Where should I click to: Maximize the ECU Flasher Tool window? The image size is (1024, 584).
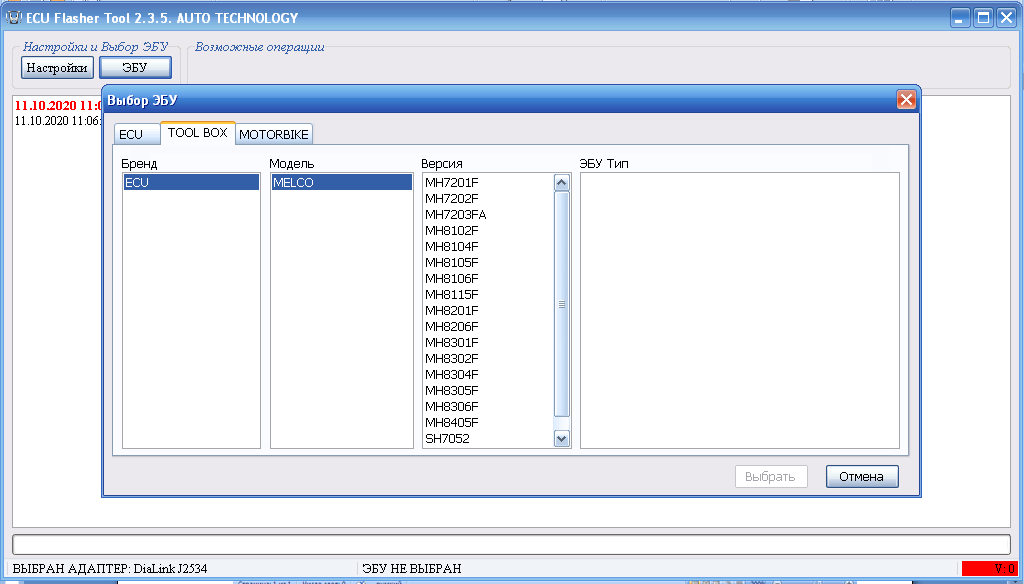[x=983, y=18]
